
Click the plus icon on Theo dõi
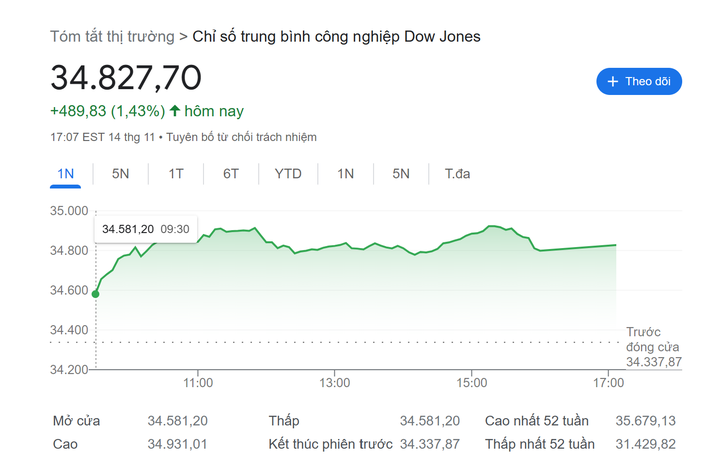[612, 82]
